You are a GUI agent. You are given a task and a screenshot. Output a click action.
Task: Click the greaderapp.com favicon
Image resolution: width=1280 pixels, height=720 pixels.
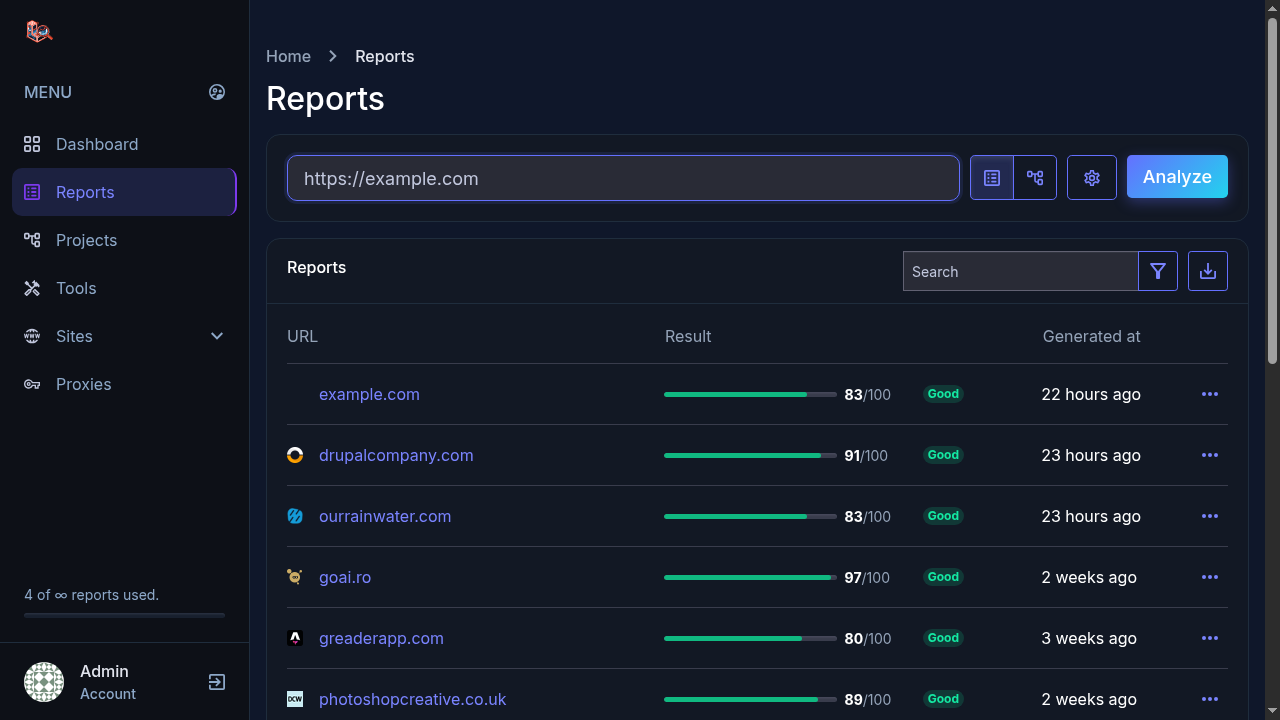point(295,638)
